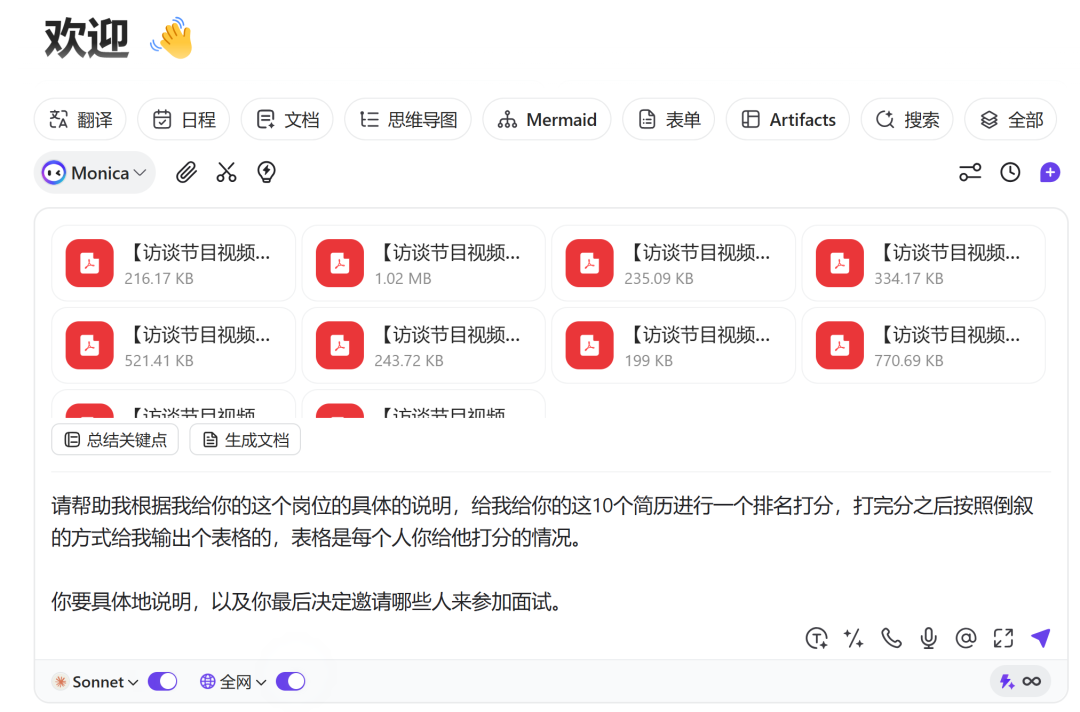The image size is (1080, 712).
Task: Switch to the Artifacts tab
Action: pyautogui.click(x=788, y=119)
